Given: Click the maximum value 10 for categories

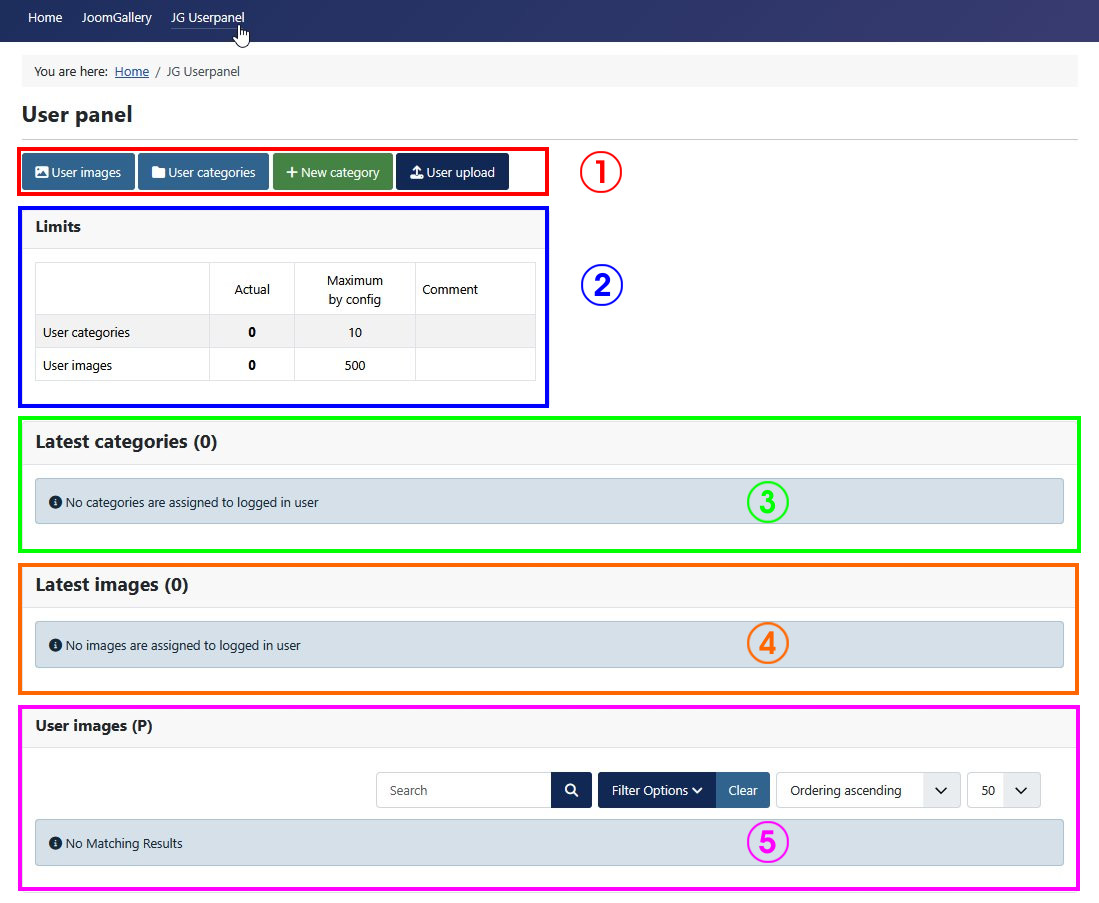Looking at the screenshot, I should click(355, 332).
